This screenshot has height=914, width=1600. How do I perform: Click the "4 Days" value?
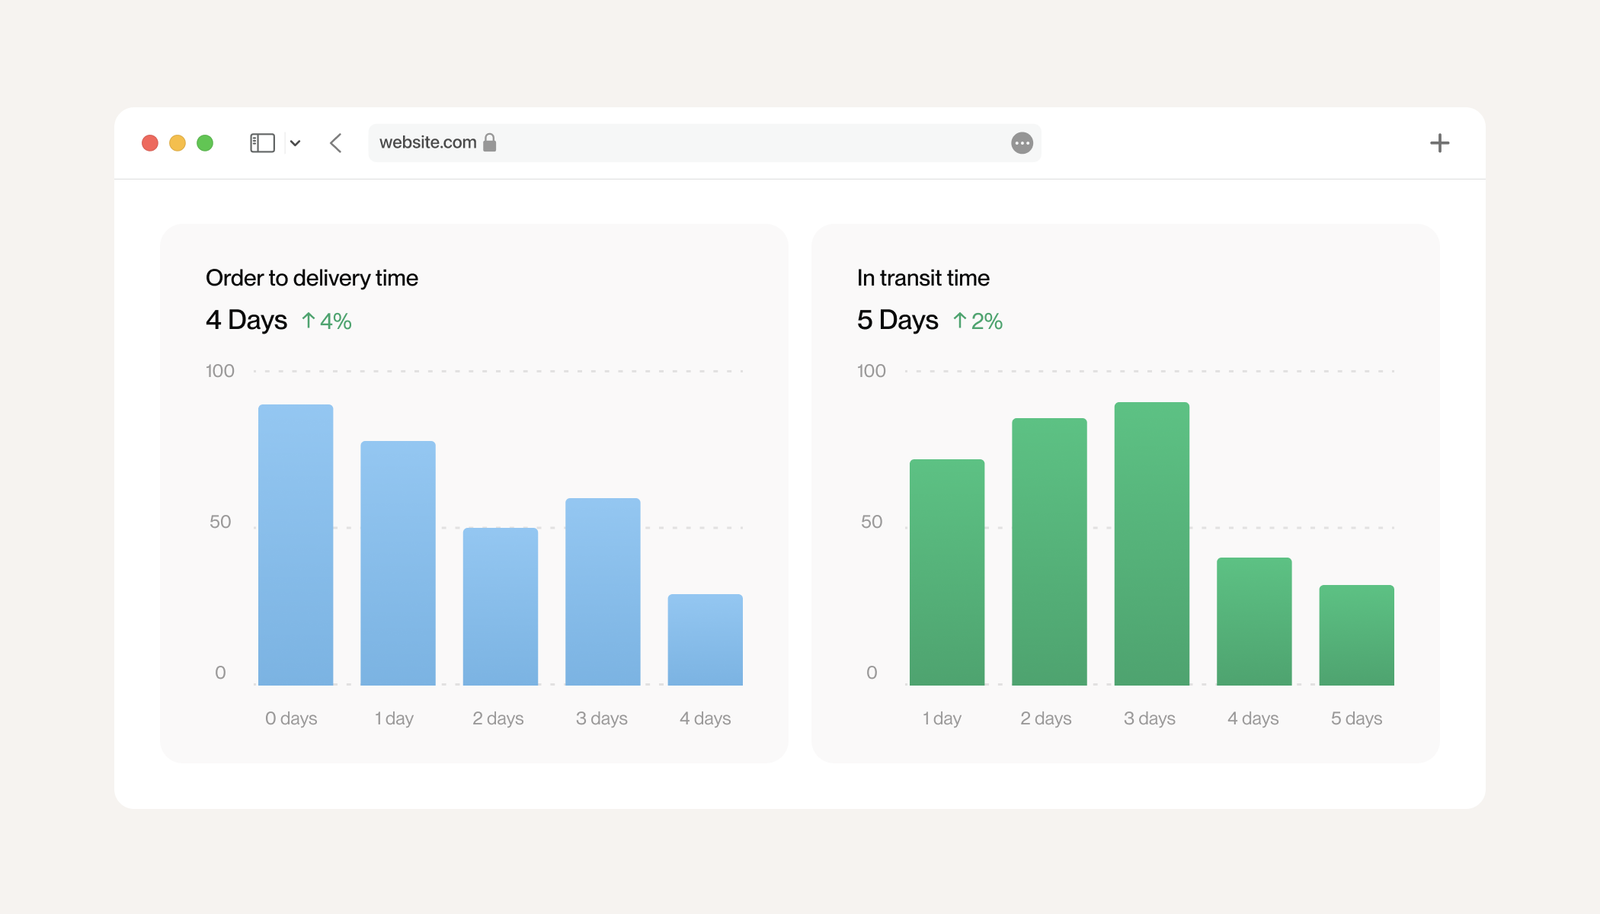246,320
